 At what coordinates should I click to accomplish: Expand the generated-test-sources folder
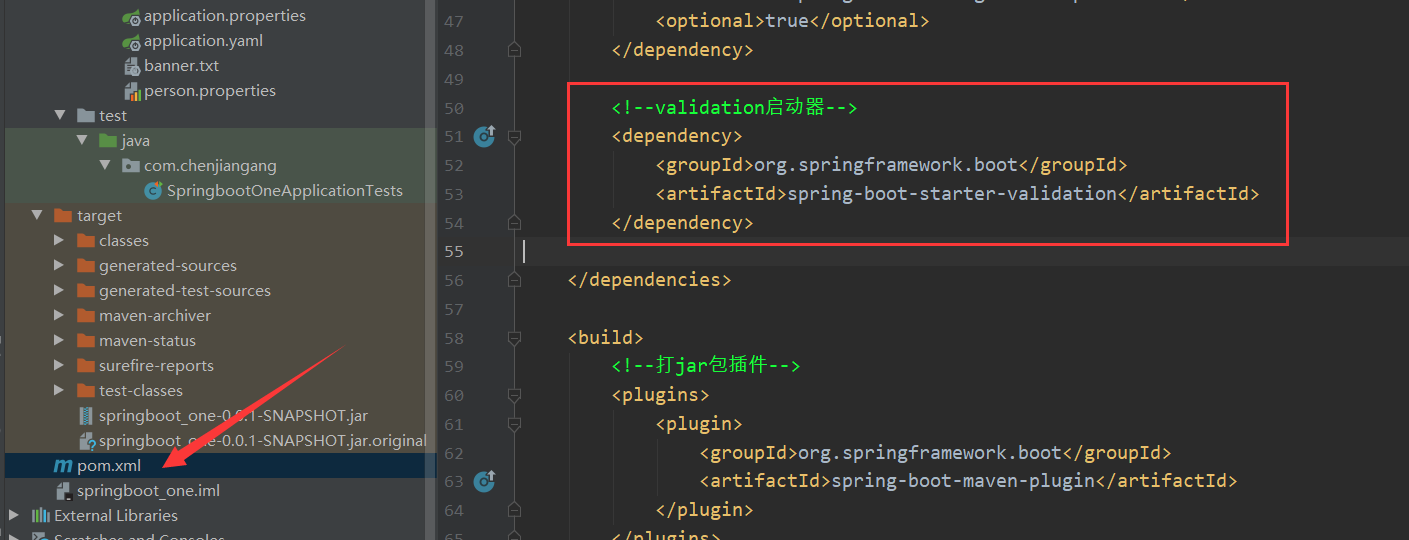click(x=60, y=291)
